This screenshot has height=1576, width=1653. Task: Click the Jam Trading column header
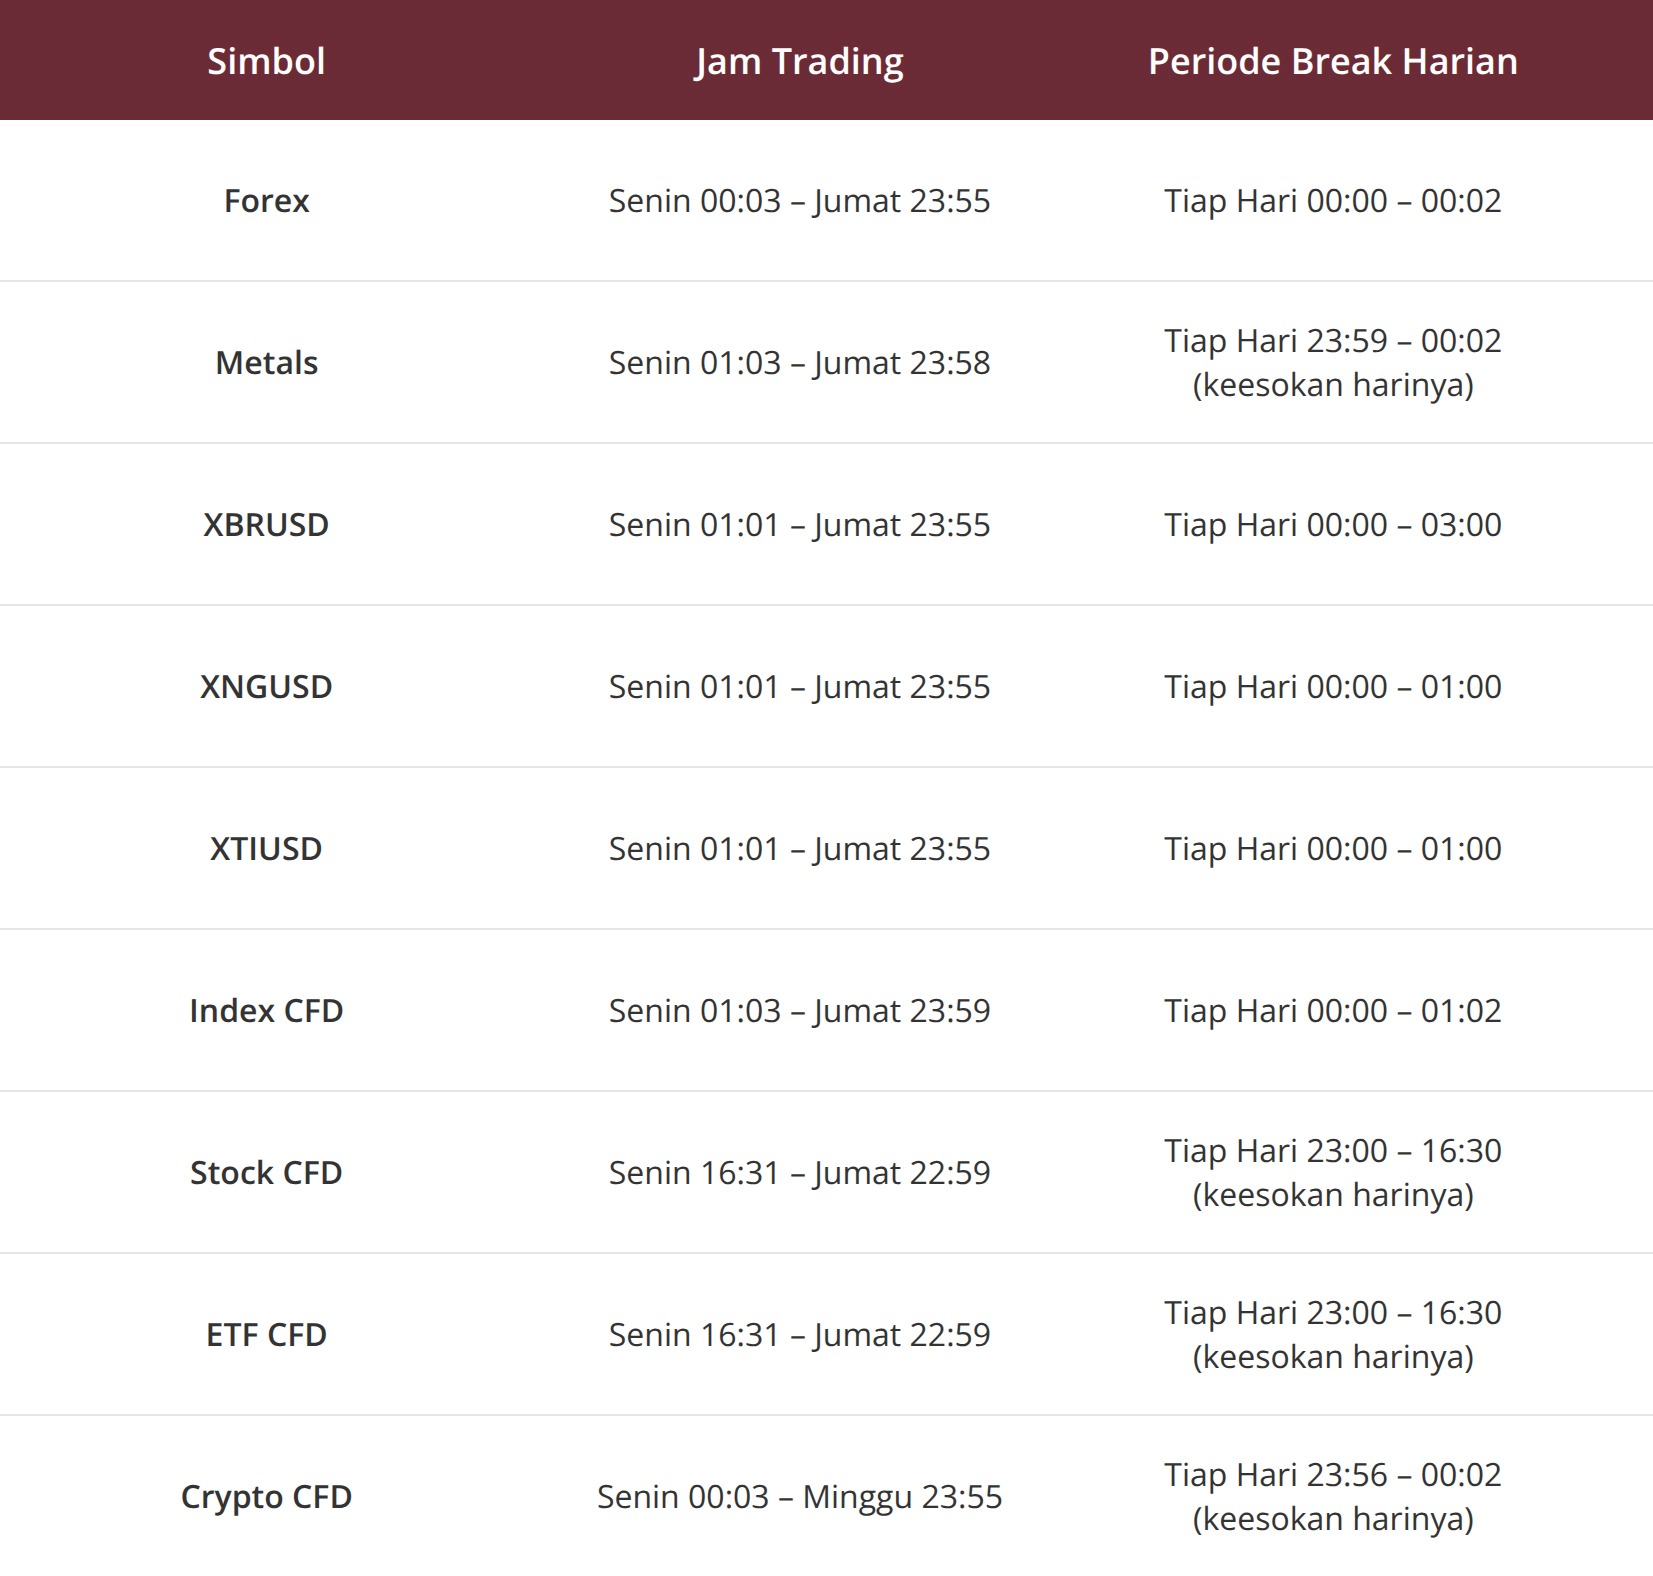pos(799,61)
